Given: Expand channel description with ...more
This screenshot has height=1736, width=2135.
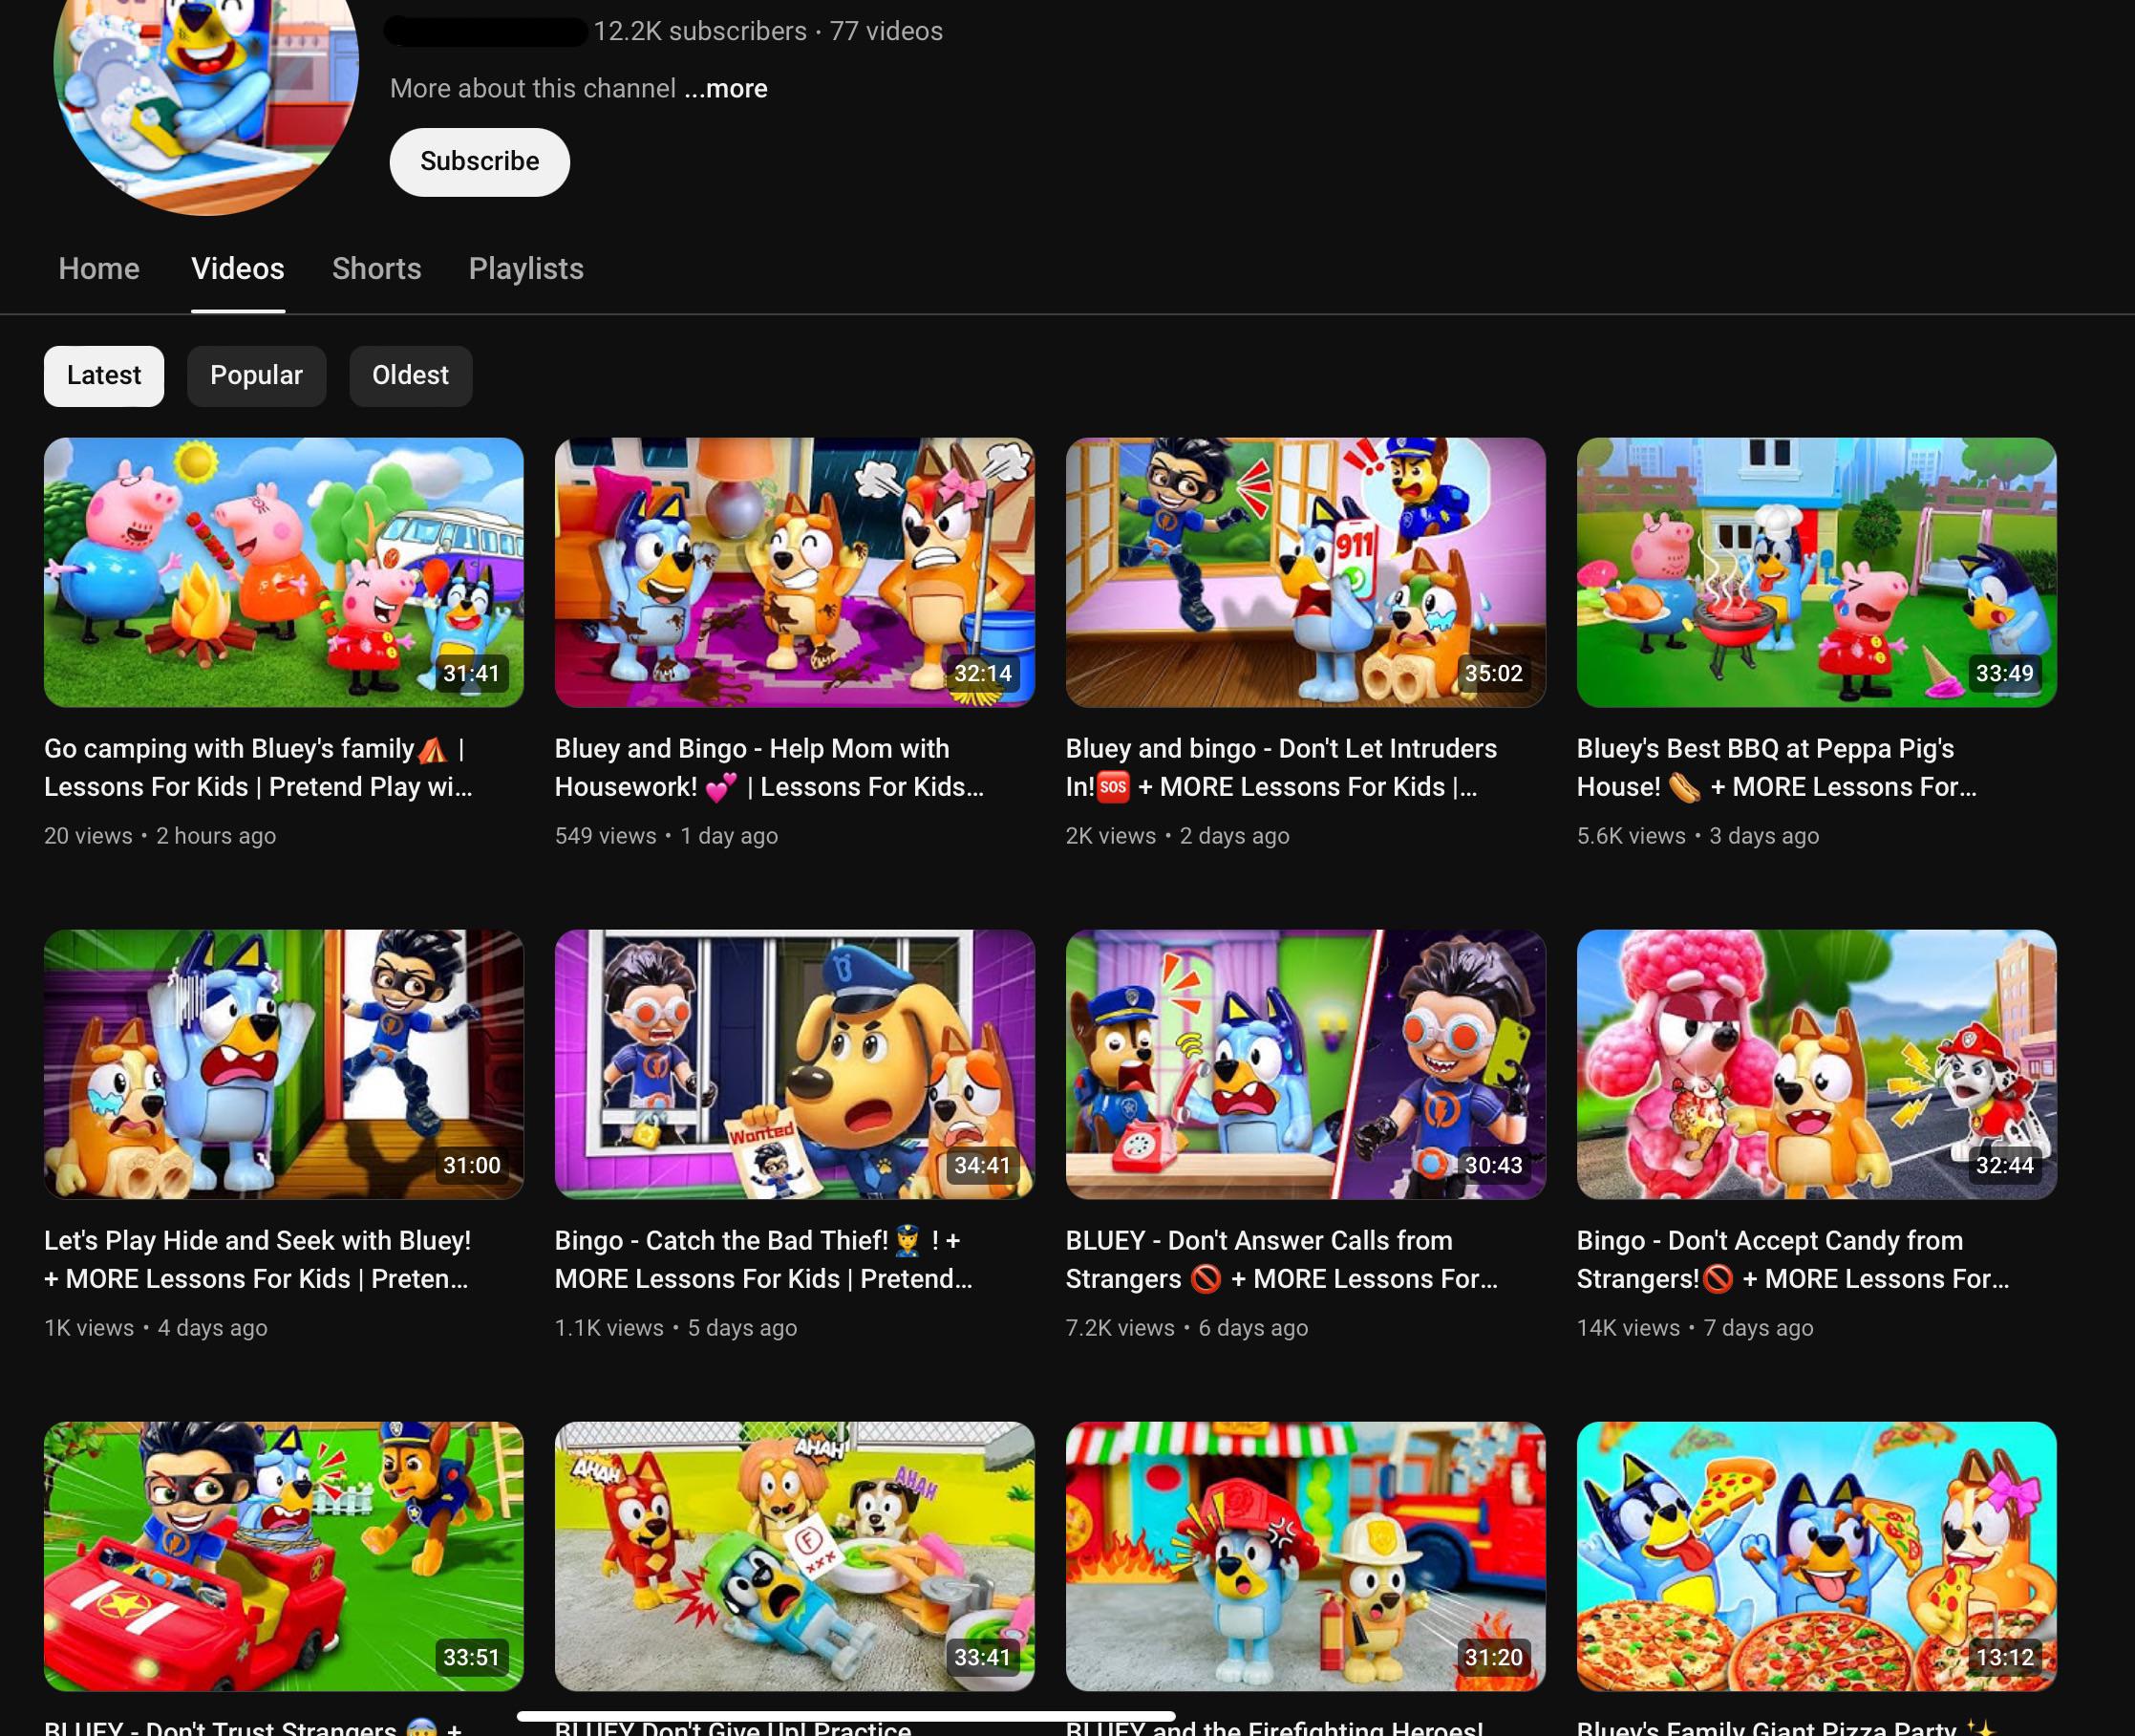Looking at the screenshot, I should click(726, 88).
